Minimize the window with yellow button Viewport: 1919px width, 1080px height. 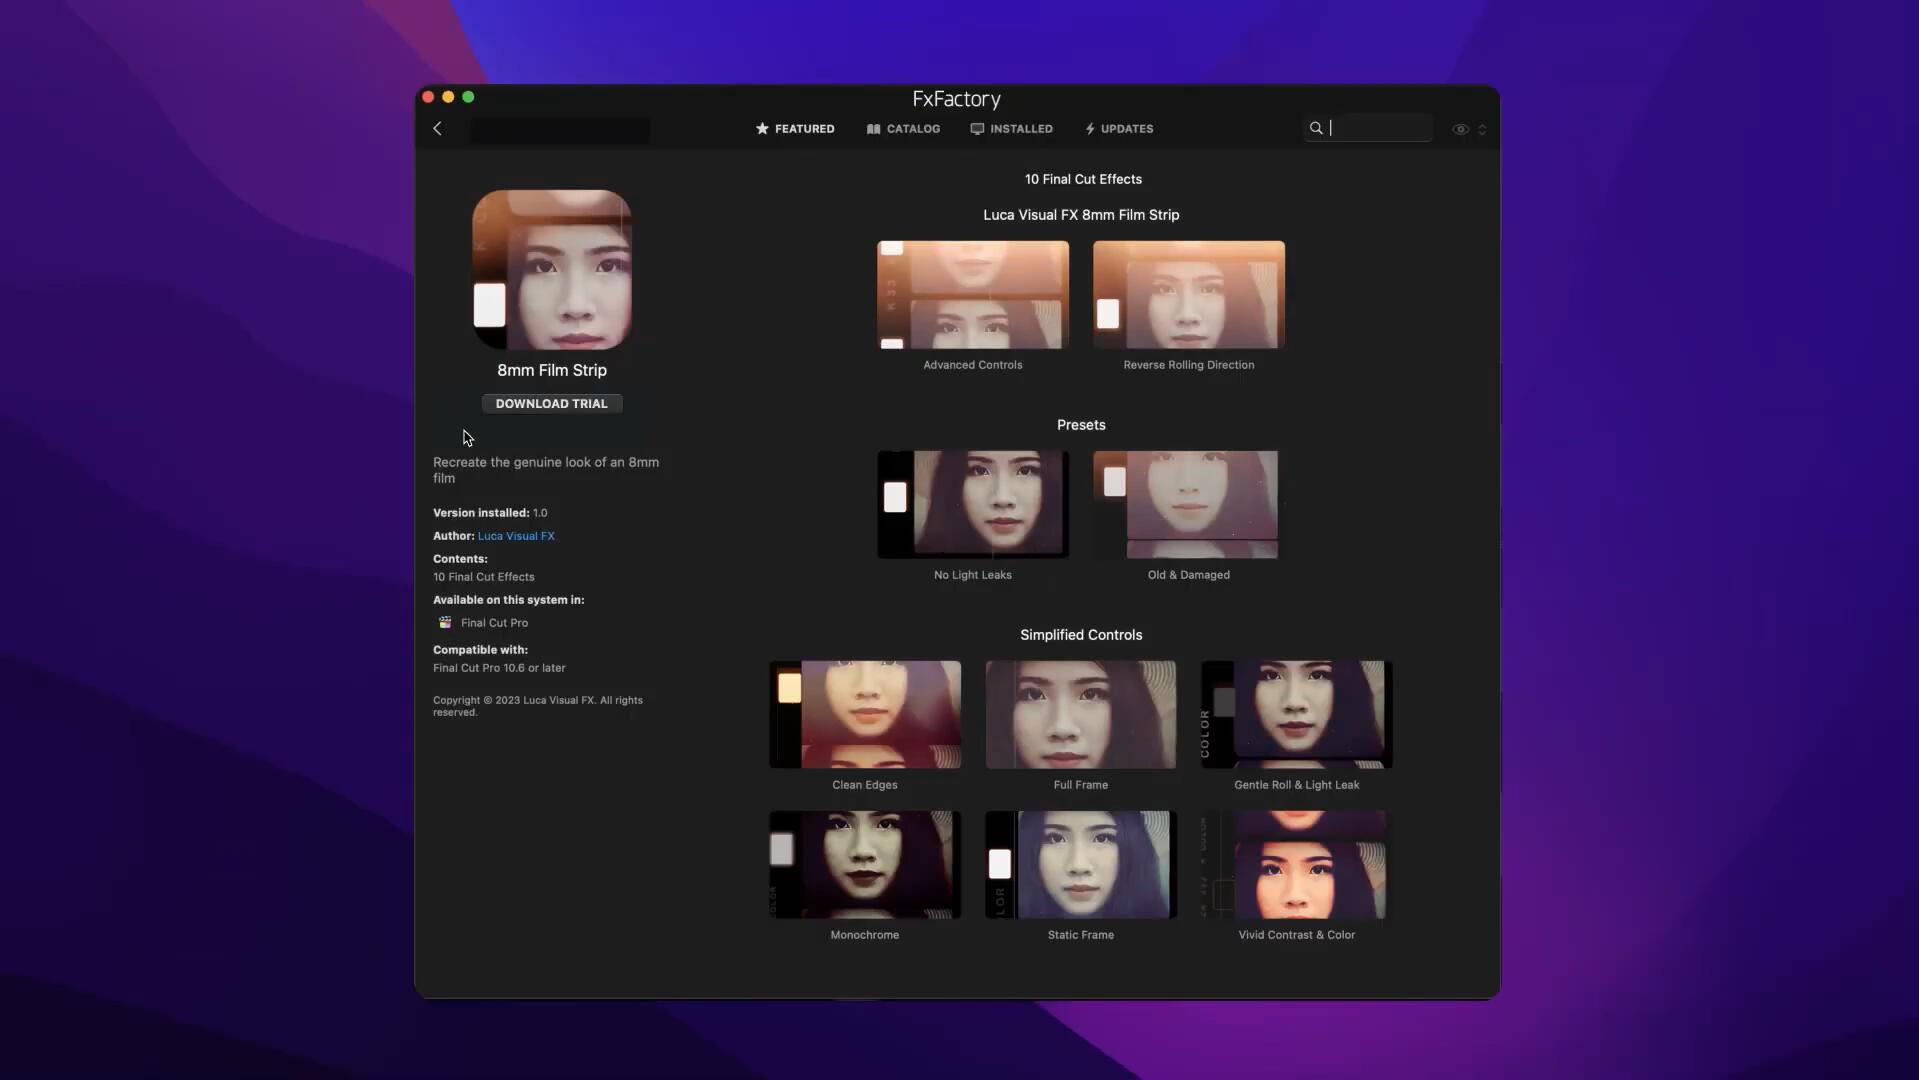[448, 97]
